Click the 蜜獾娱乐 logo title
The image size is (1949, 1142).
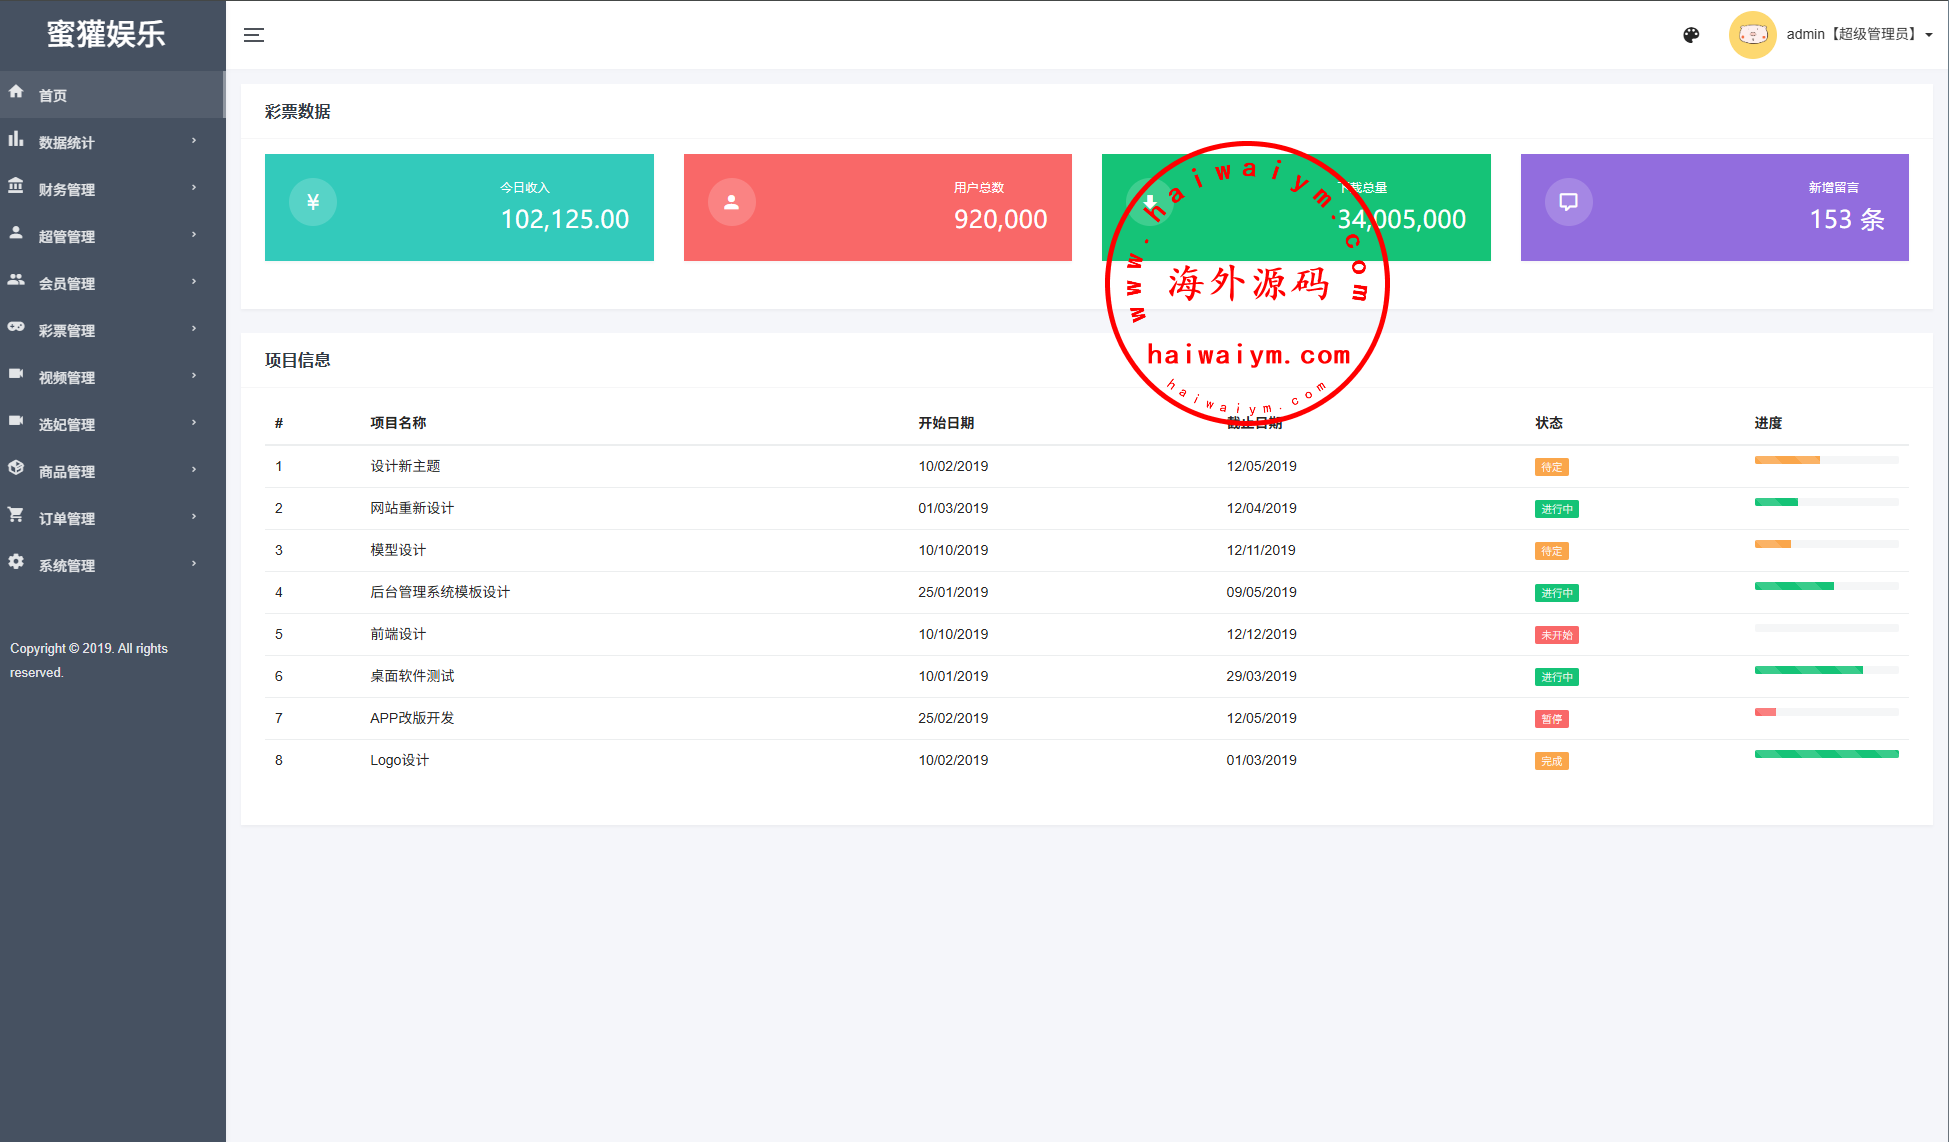(x=106, y=34)
